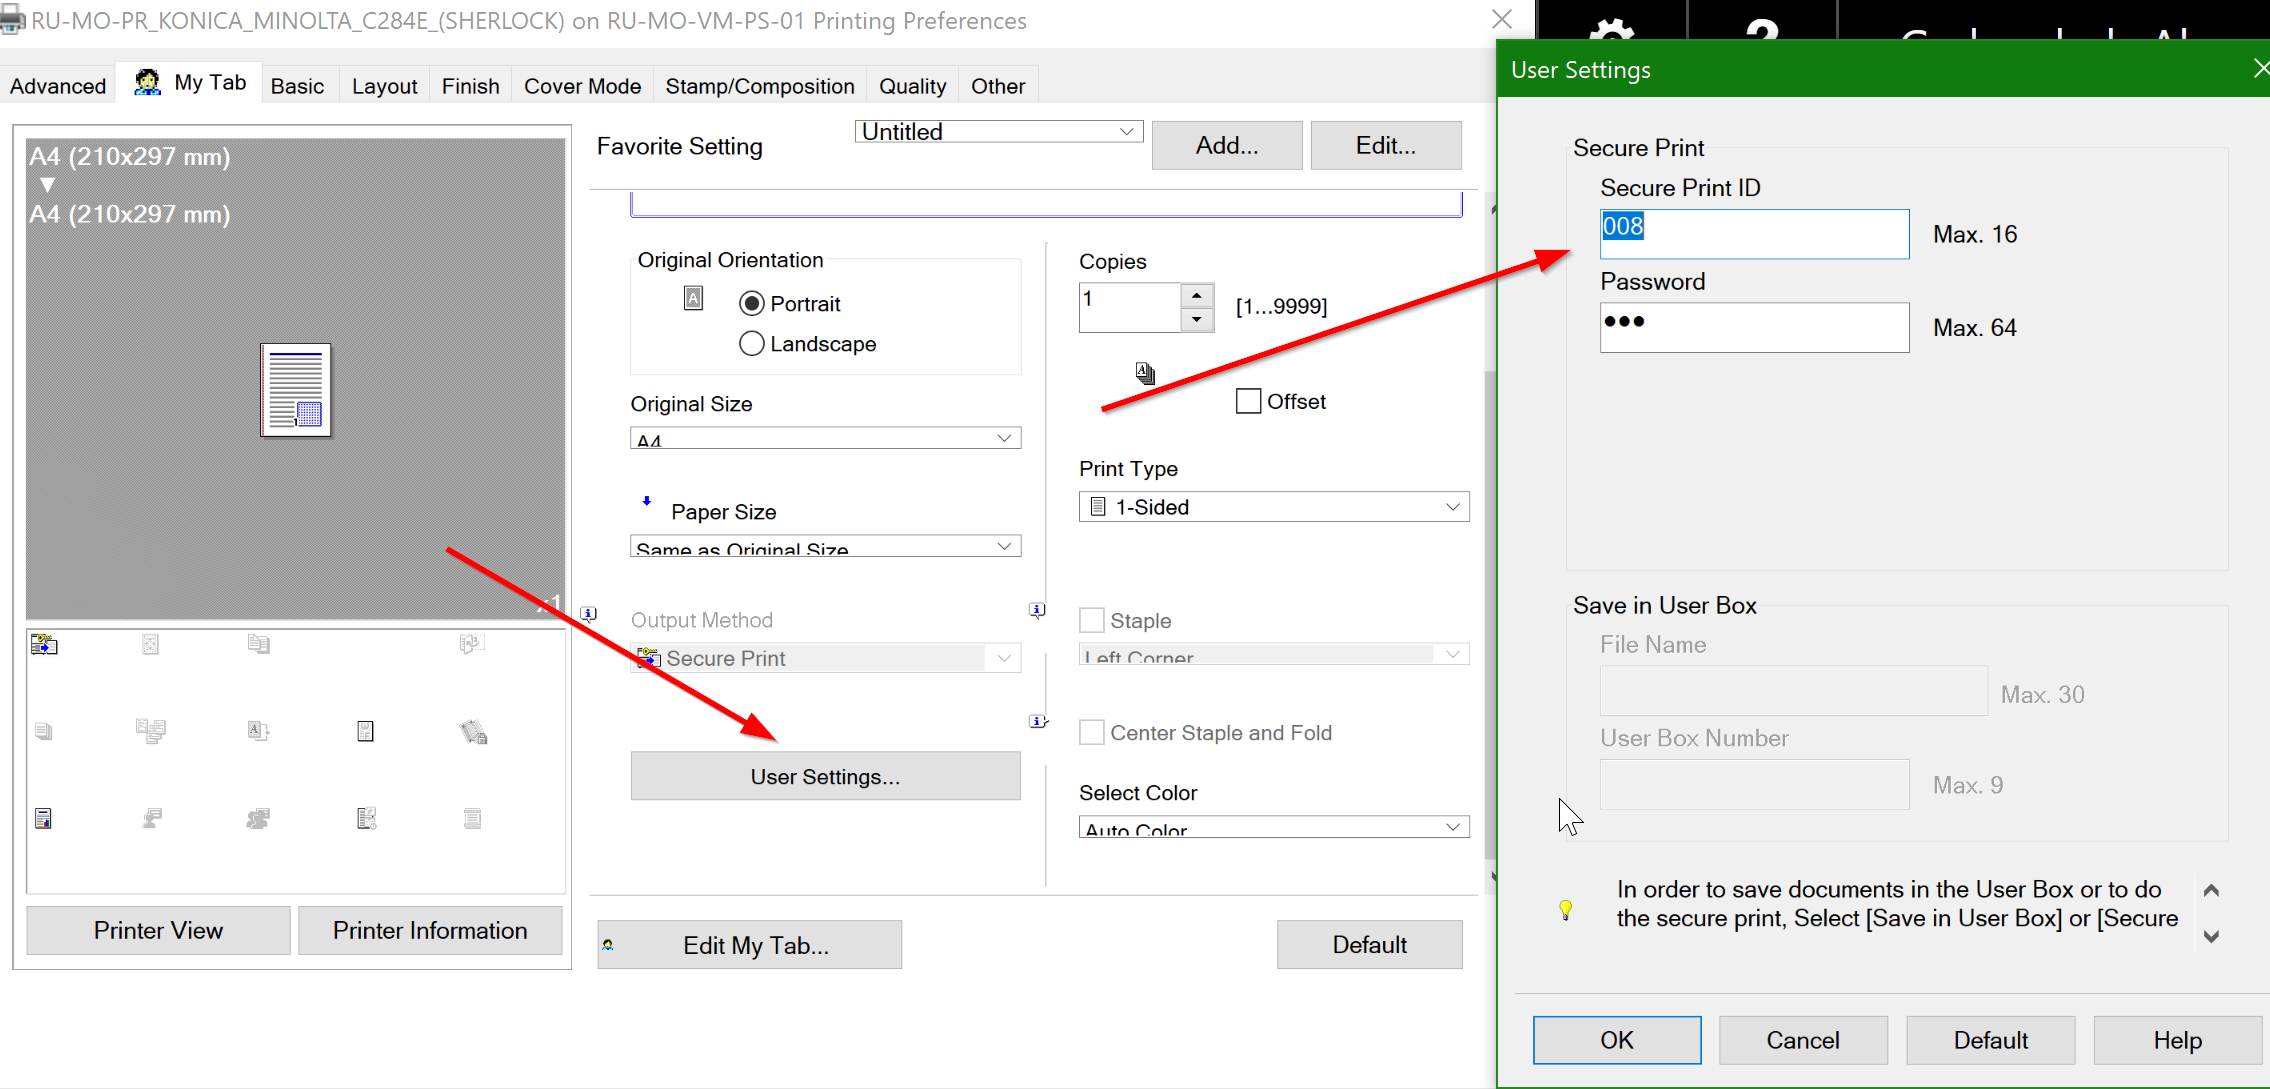
Task: Increase copies using the up stepper arrow
Action: pos(1196,294)
